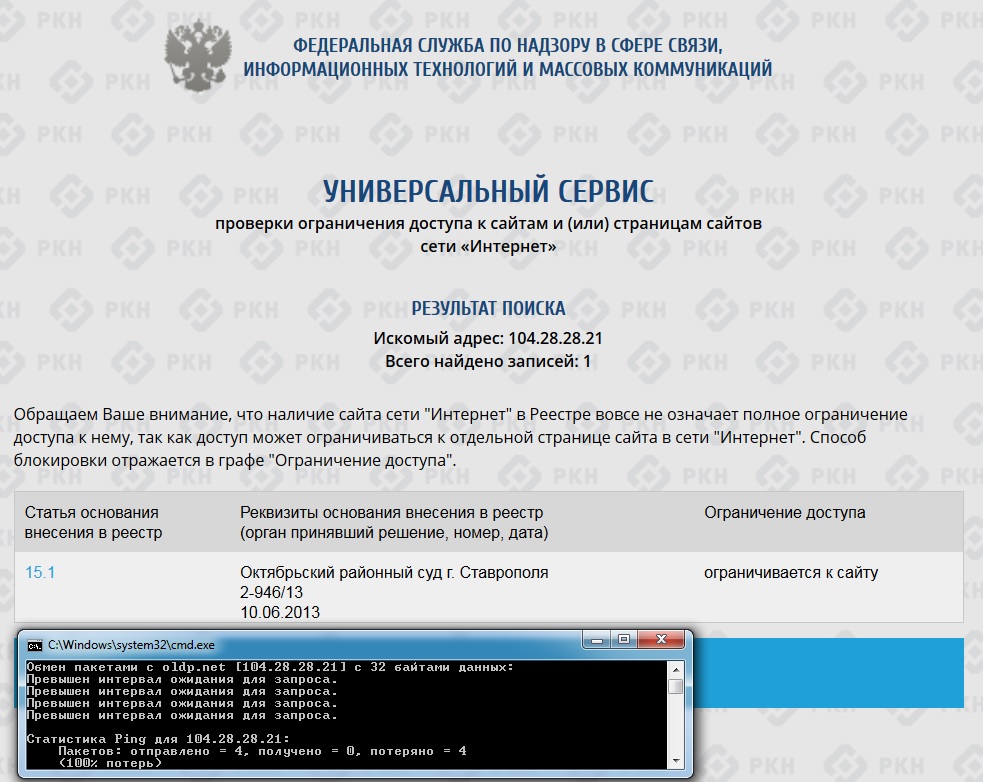This screenshot has width=983, height=782.
Task: Click 'Всего найдено записей: 1' text
Action: coord(488,362)
